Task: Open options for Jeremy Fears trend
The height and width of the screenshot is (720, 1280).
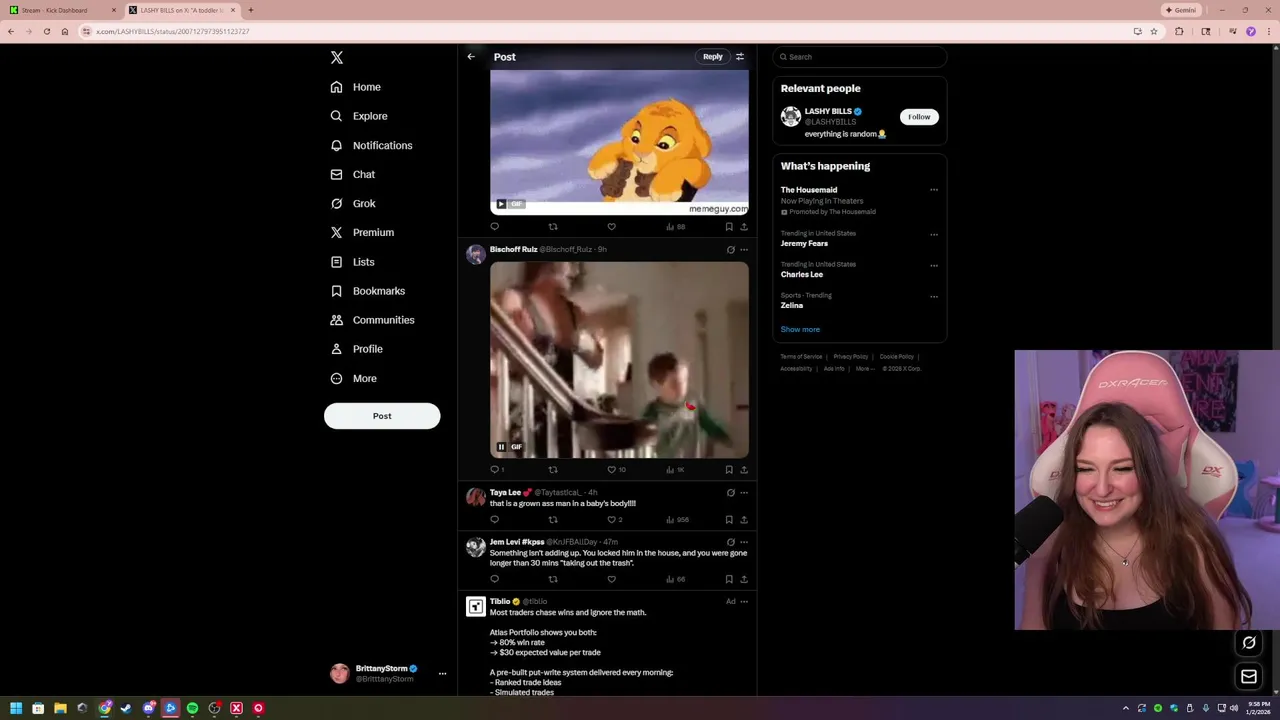Action: coord(934,235)
